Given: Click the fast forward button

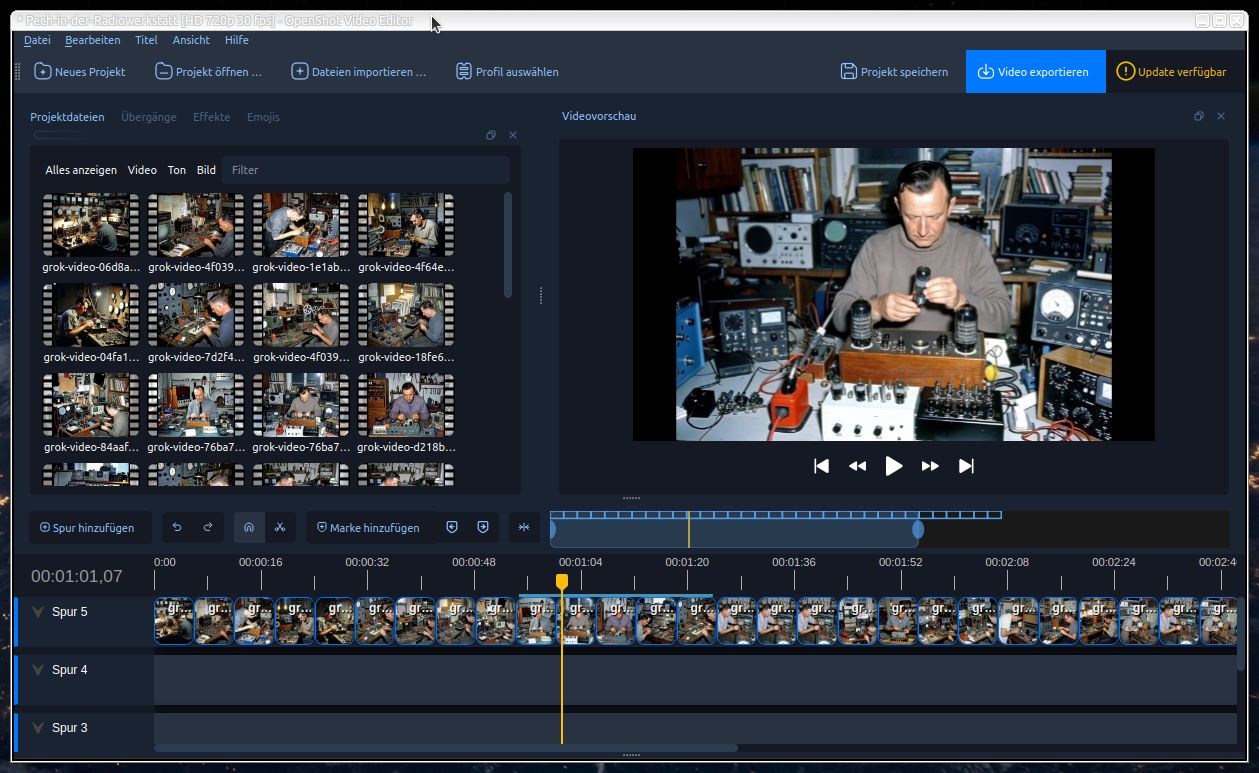Looking at the screenshot, I should [930, 466].
